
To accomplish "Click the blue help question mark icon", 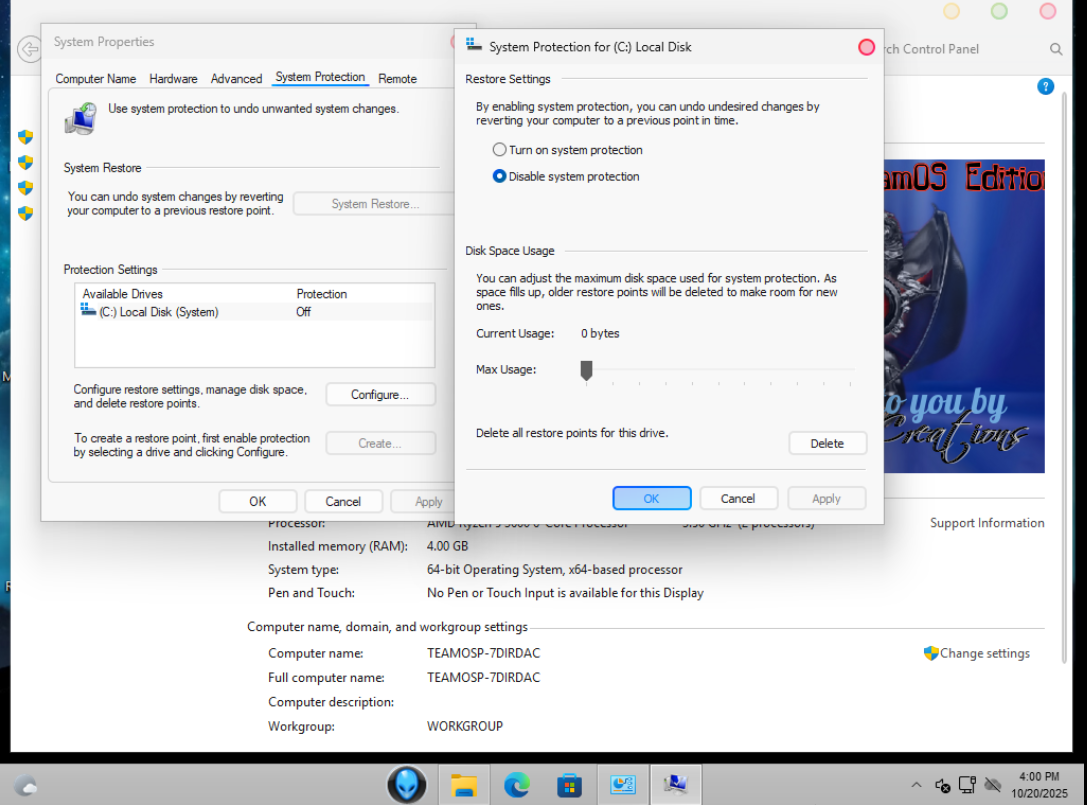I will pos(1046,87).
